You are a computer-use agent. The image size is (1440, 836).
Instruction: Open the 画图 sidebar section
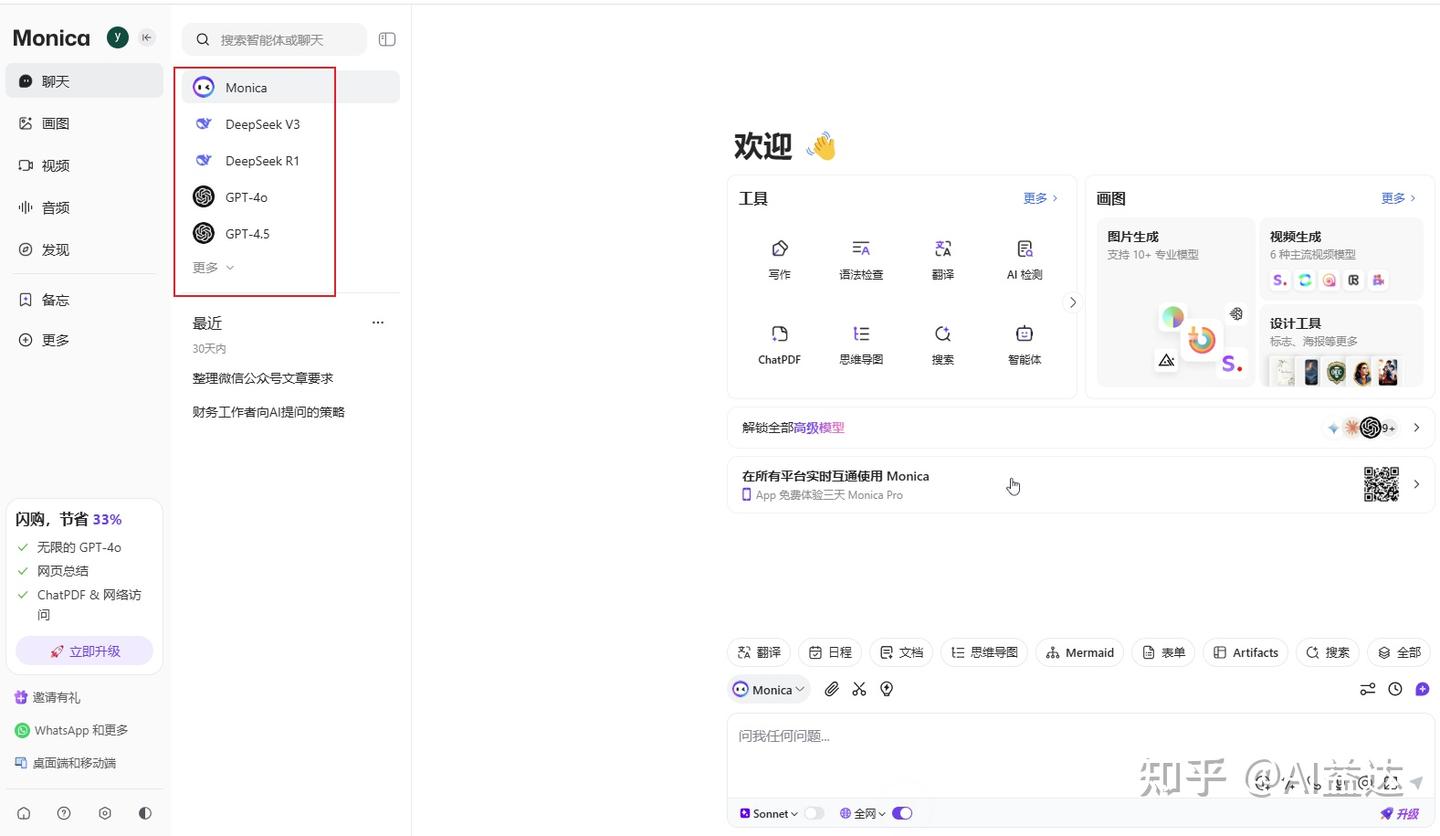click(x=55, y=123)
